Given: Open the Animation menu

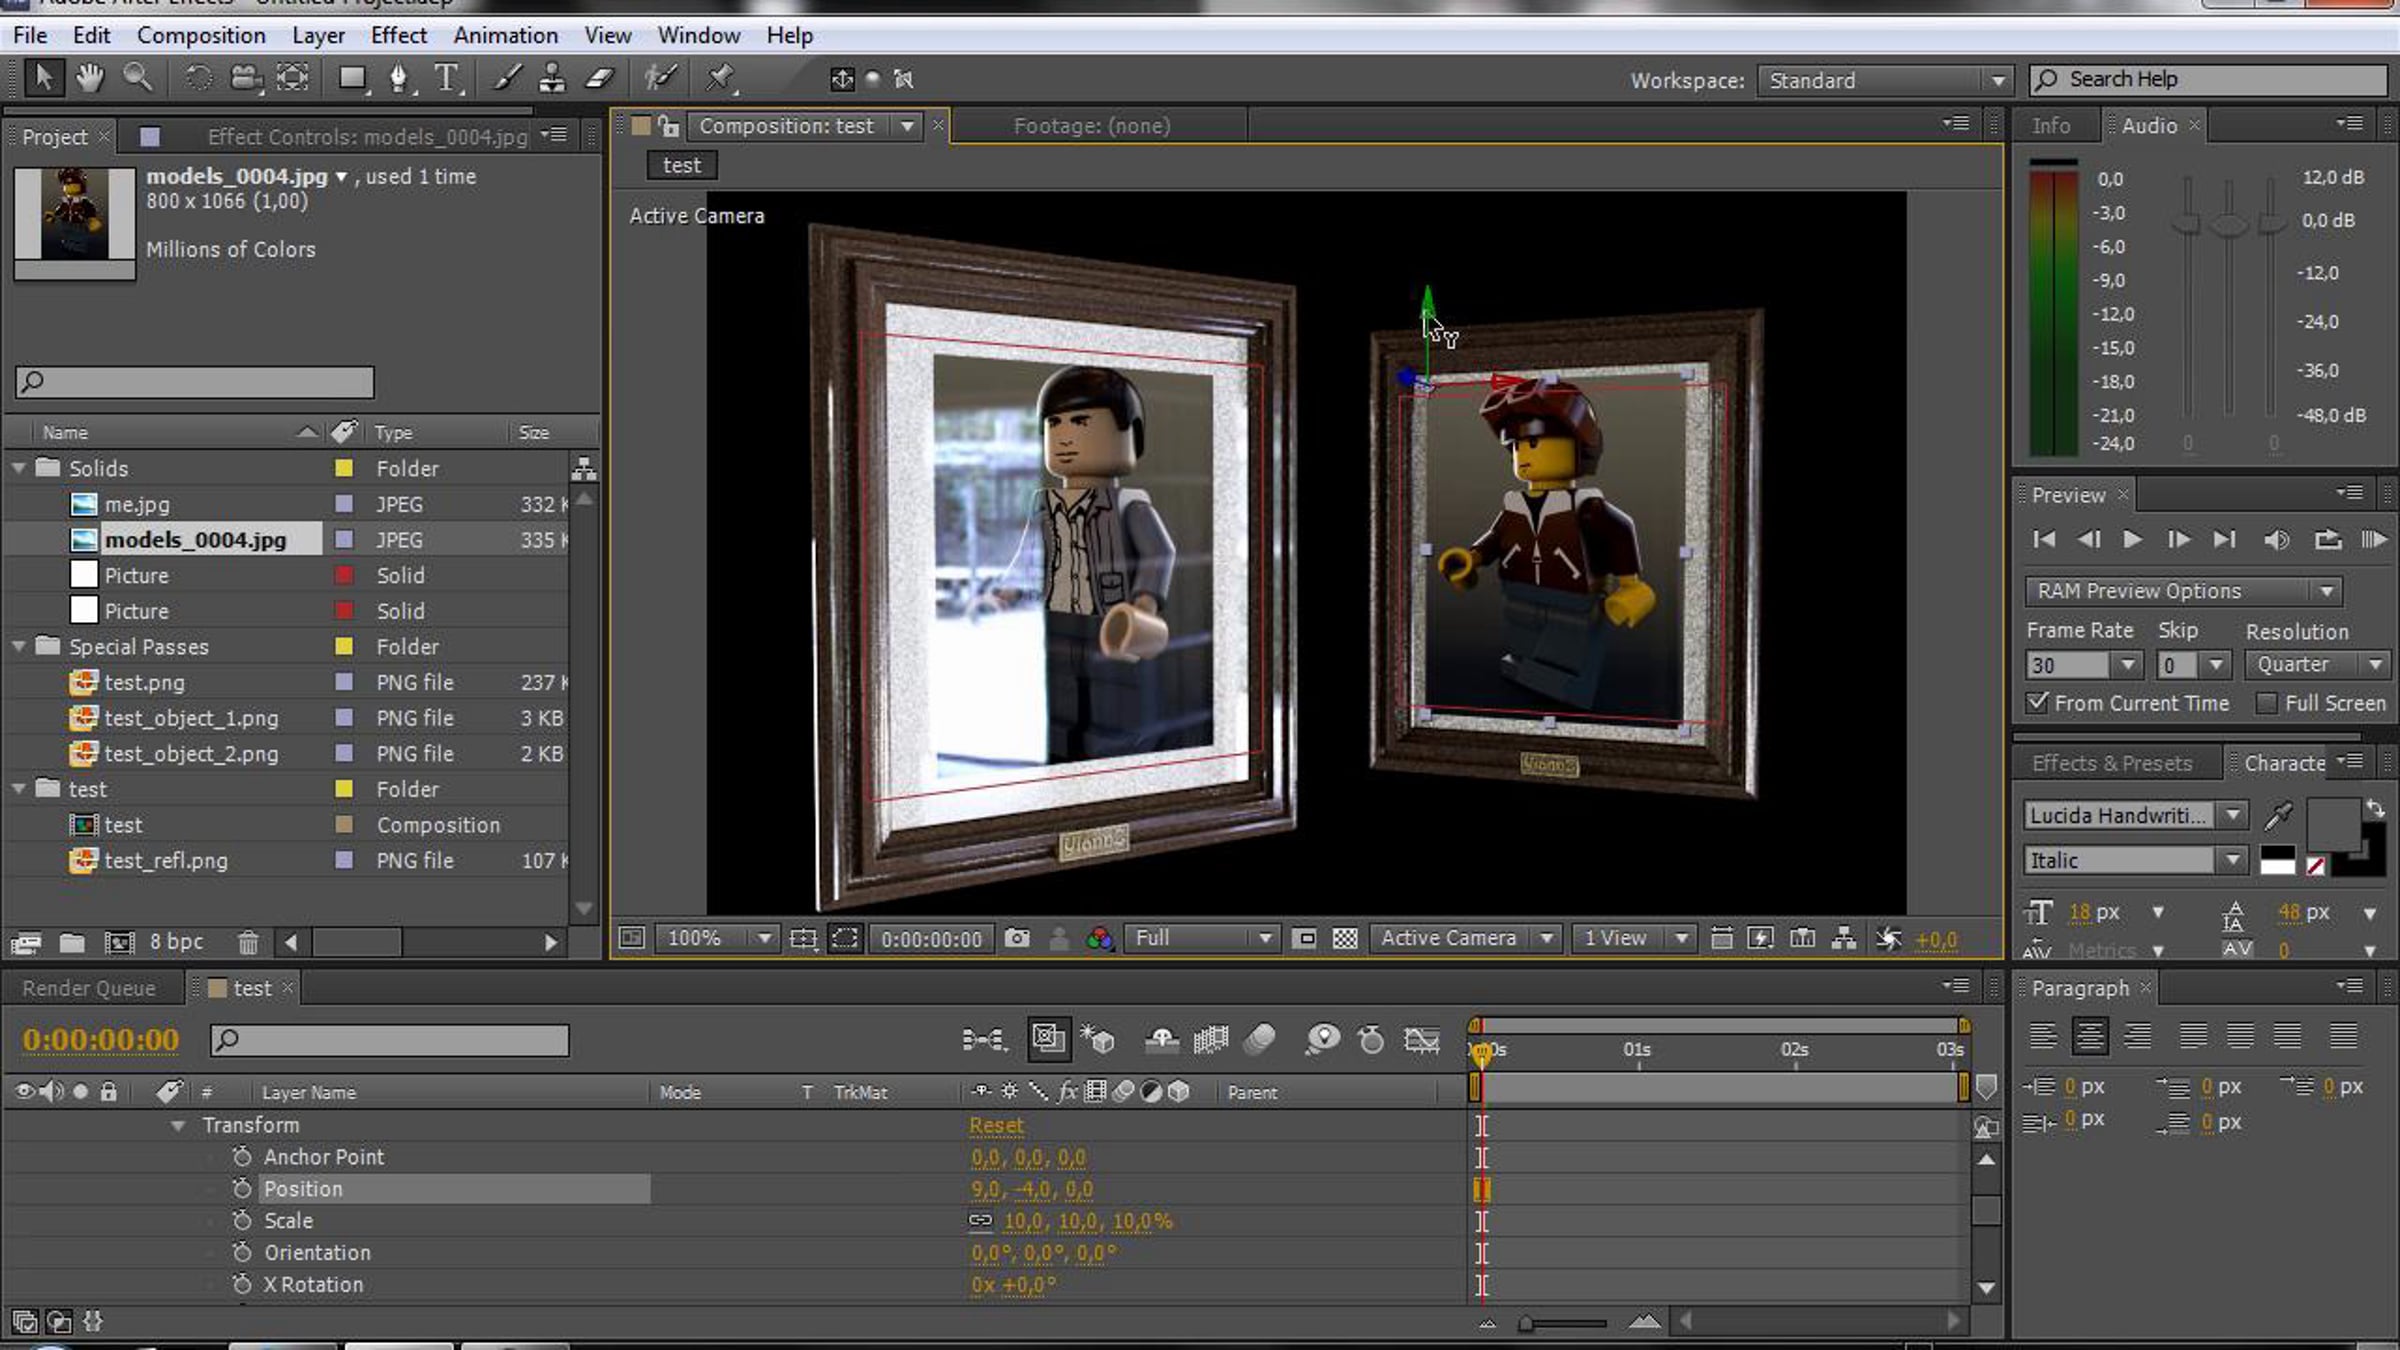Looking at the screenshot, I should [x=505, y=35].
